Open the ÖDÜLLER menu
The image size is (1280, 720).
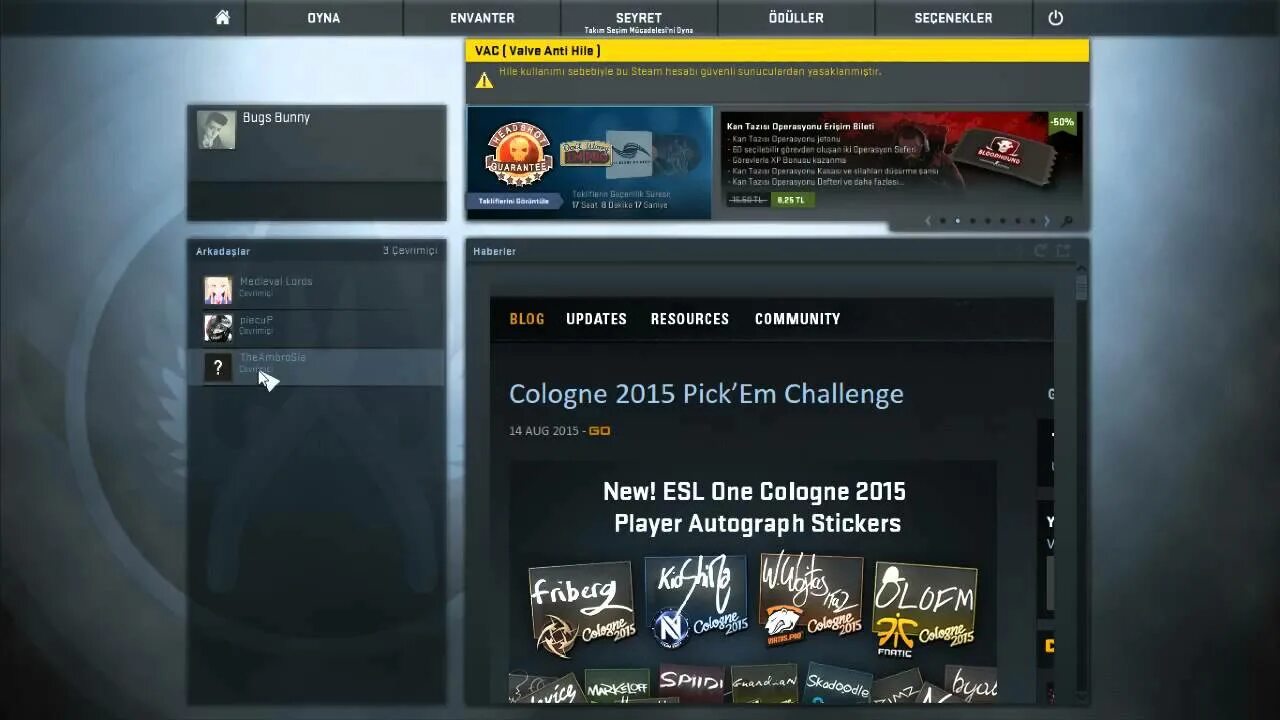tap(796, 18)
